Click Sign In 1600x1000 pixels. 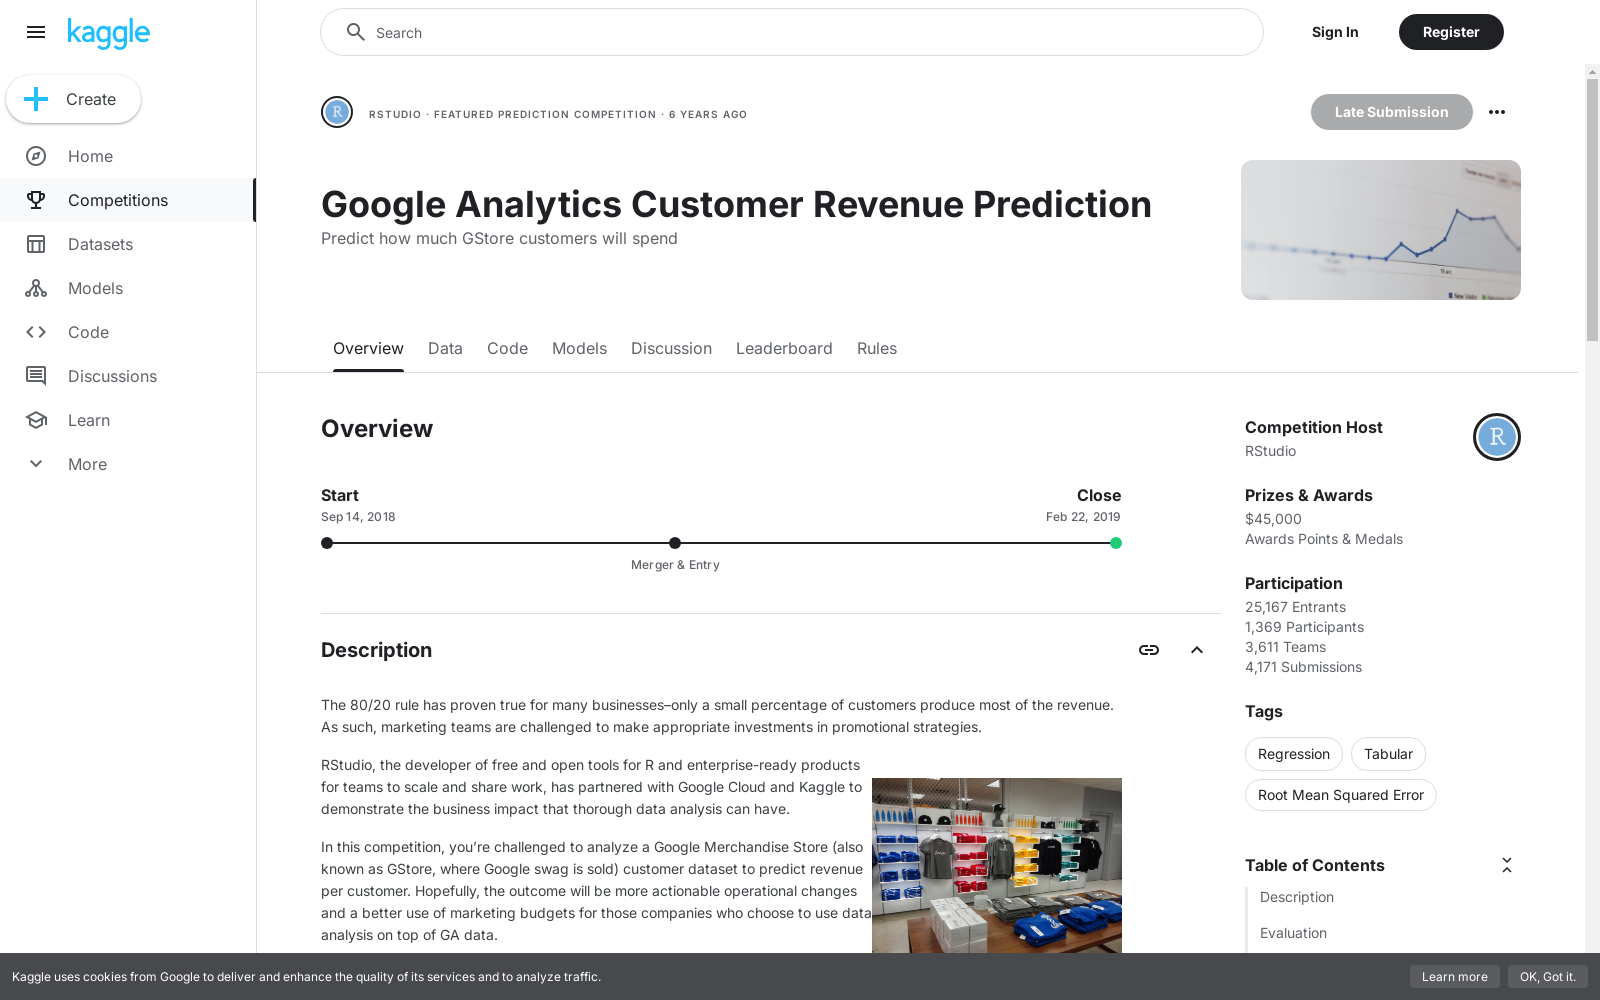[1335, 32]
